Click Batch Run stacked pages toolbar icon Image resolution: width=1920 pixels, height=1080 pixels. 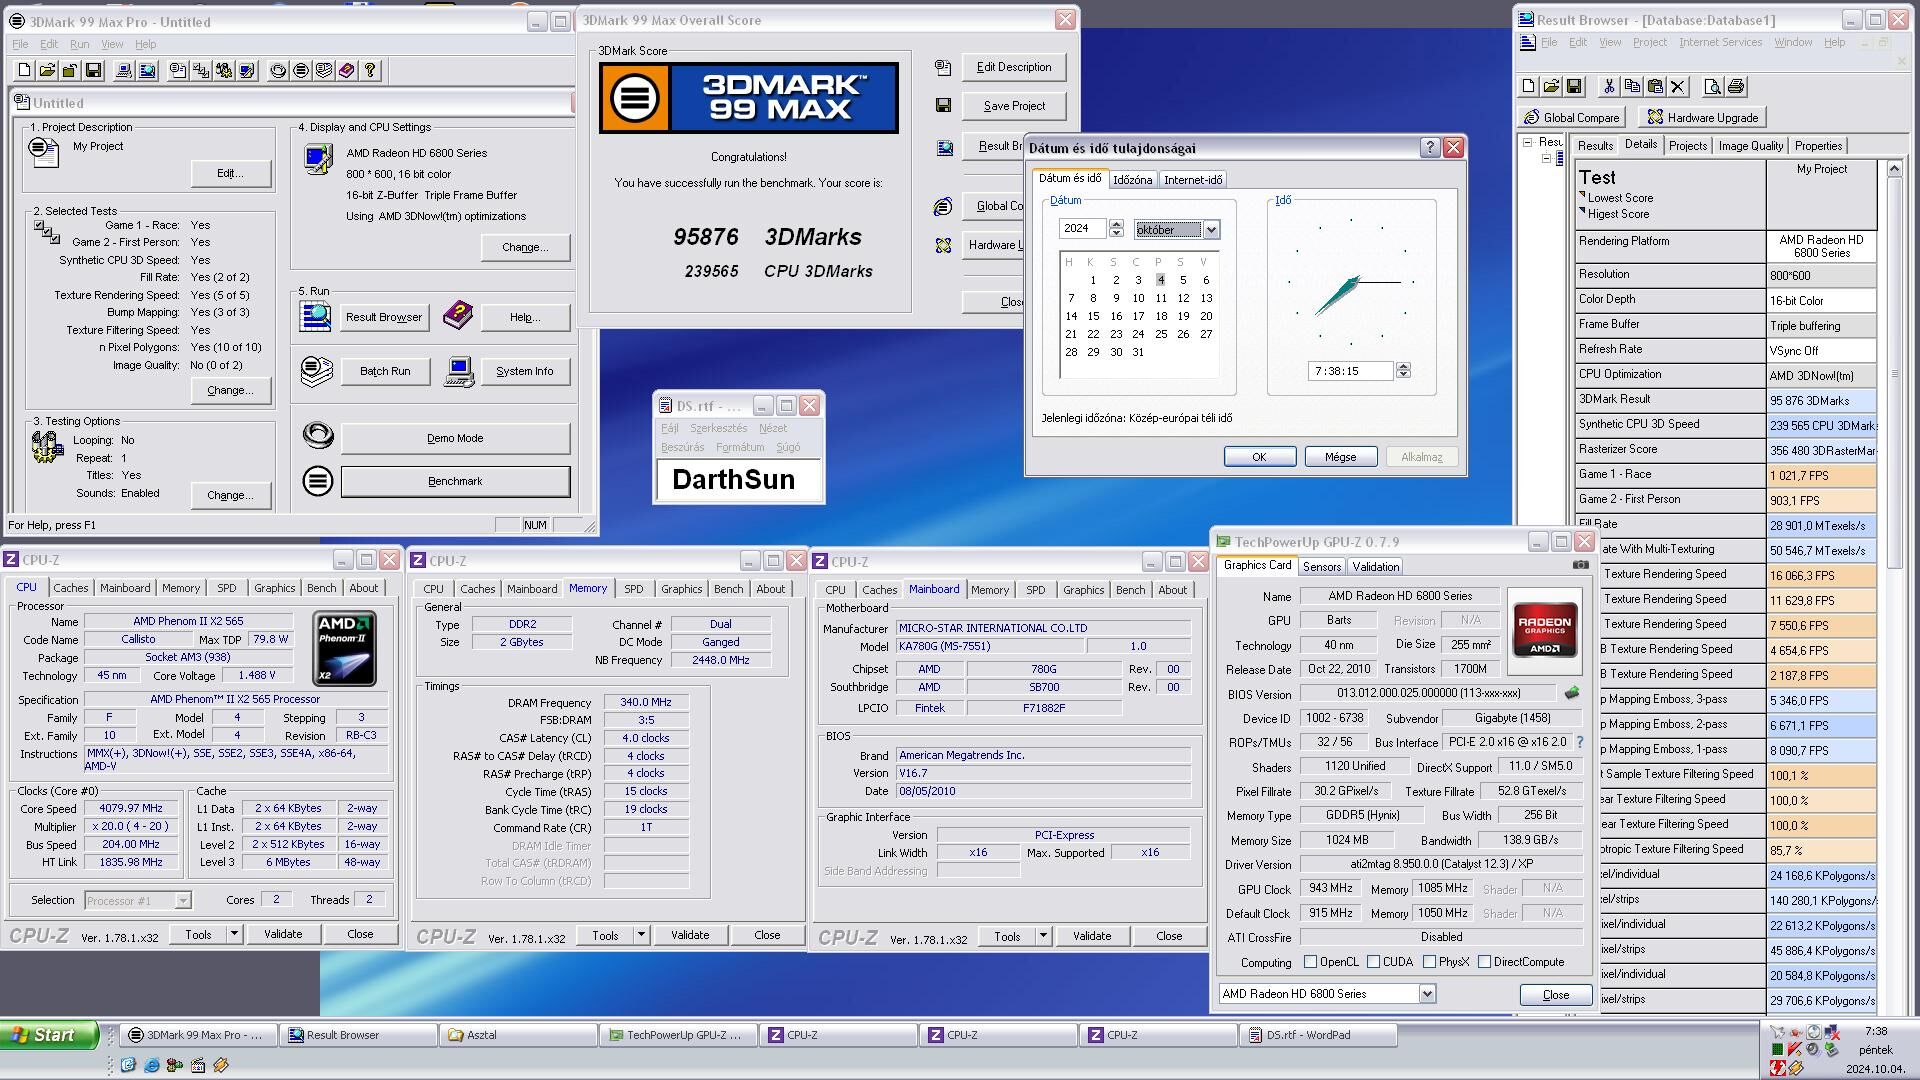tap(324, 70)
